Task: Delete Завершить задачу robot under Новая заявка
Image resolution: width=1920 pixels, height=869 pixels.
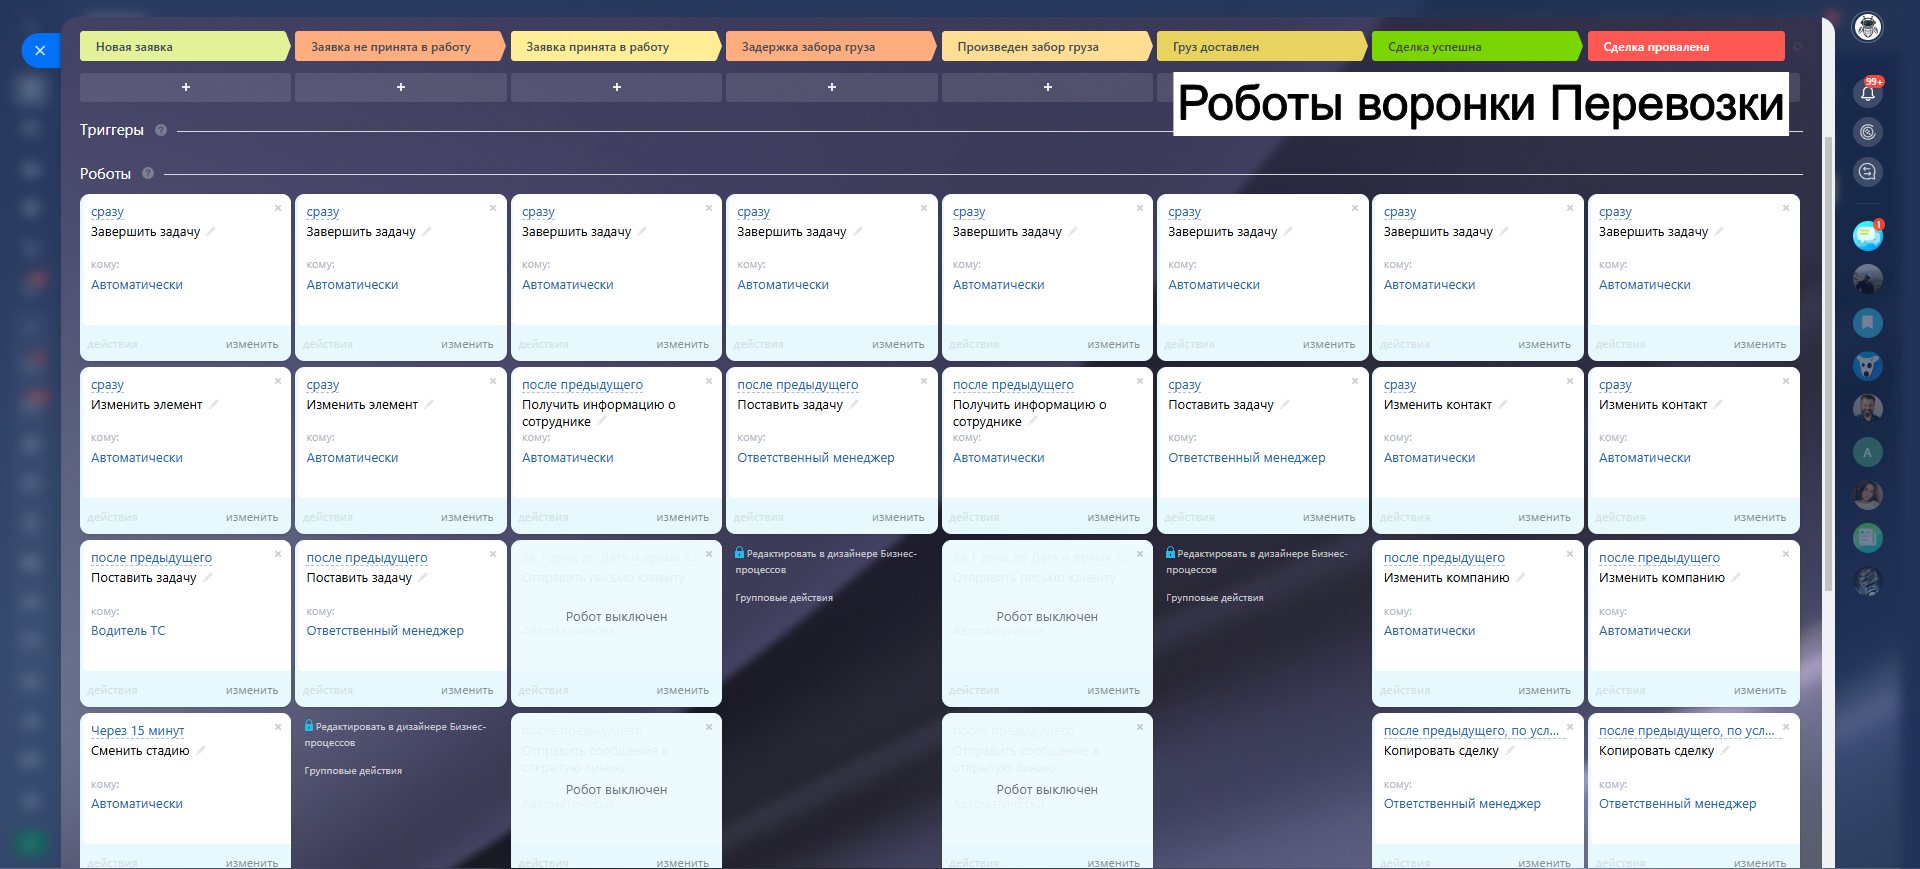Action: [x=278, y=208]
